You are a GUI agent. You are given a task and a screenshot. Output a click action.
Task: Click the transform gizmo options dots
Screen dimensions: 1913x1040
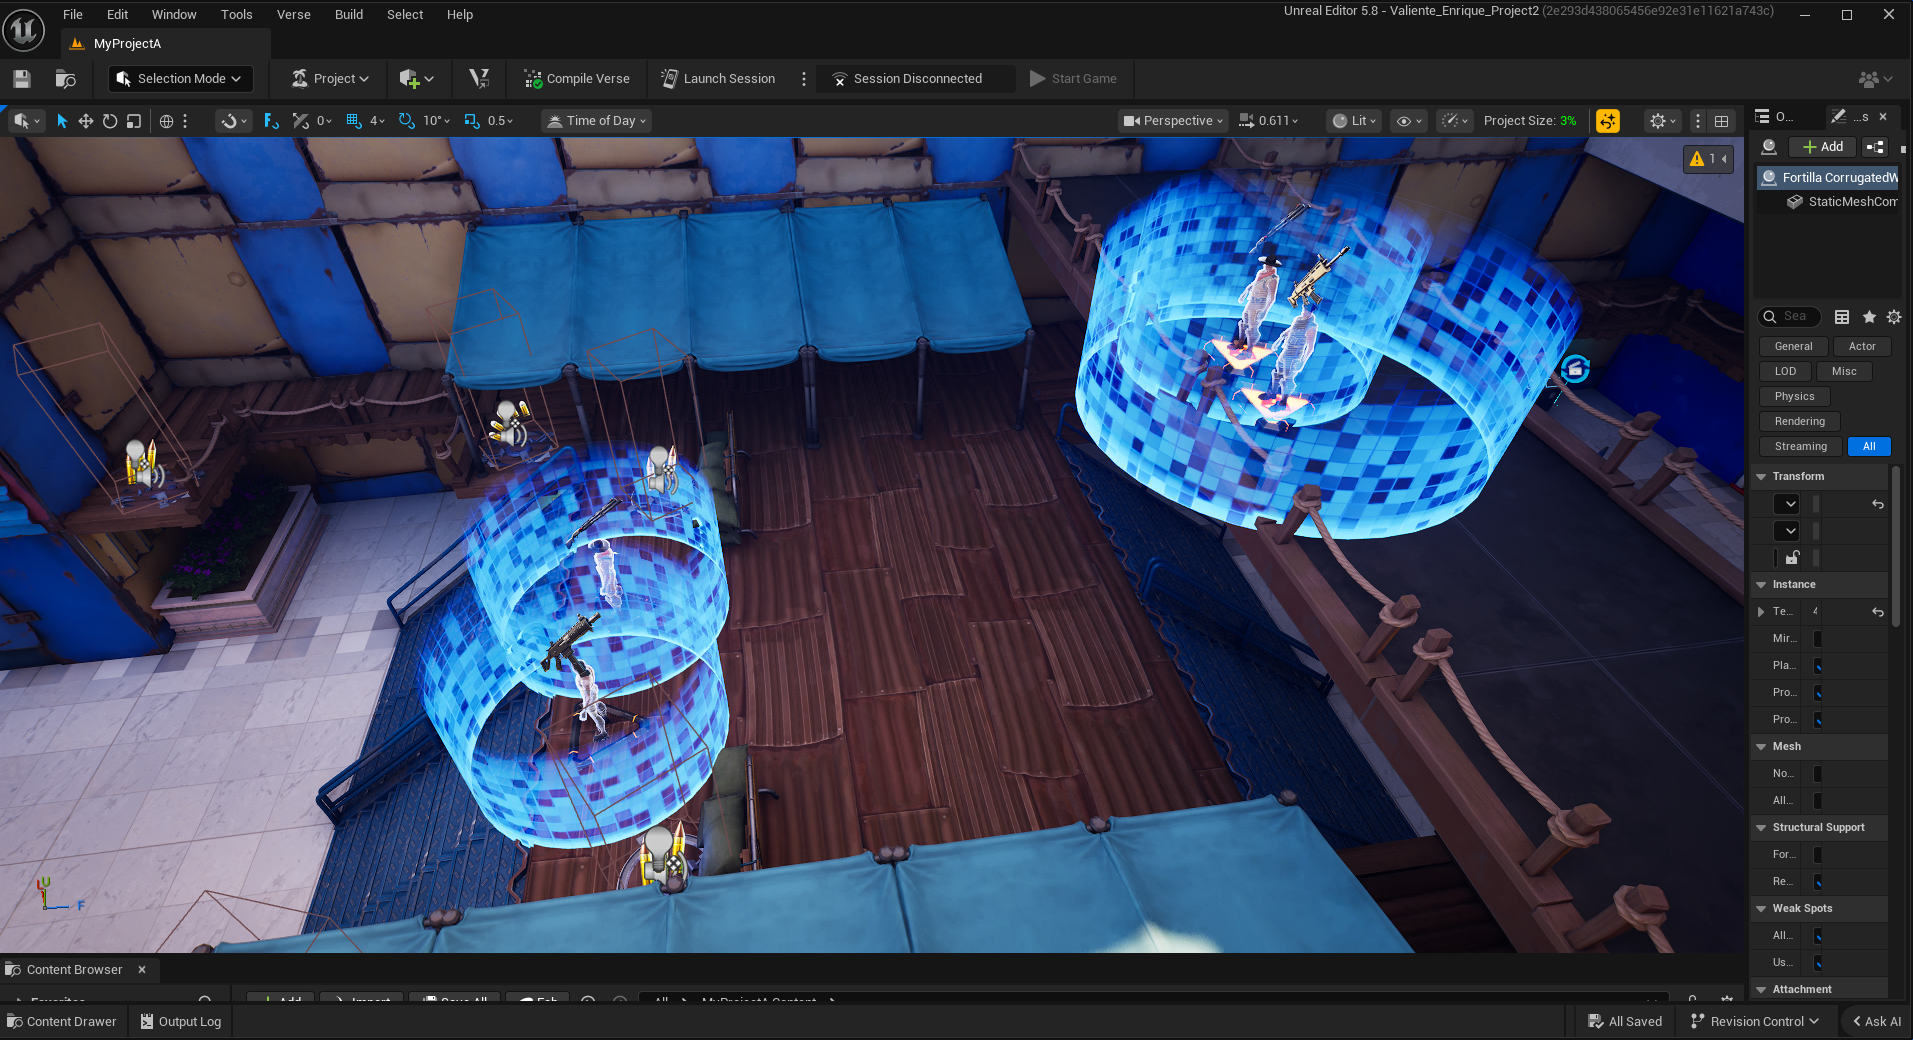185,121
